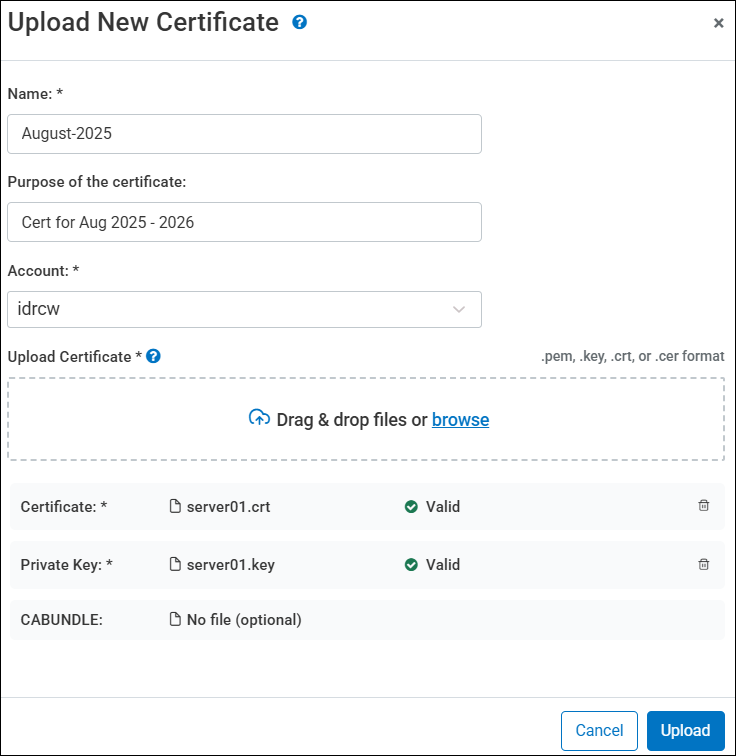Select the server01.crt file name

[228, 507]
